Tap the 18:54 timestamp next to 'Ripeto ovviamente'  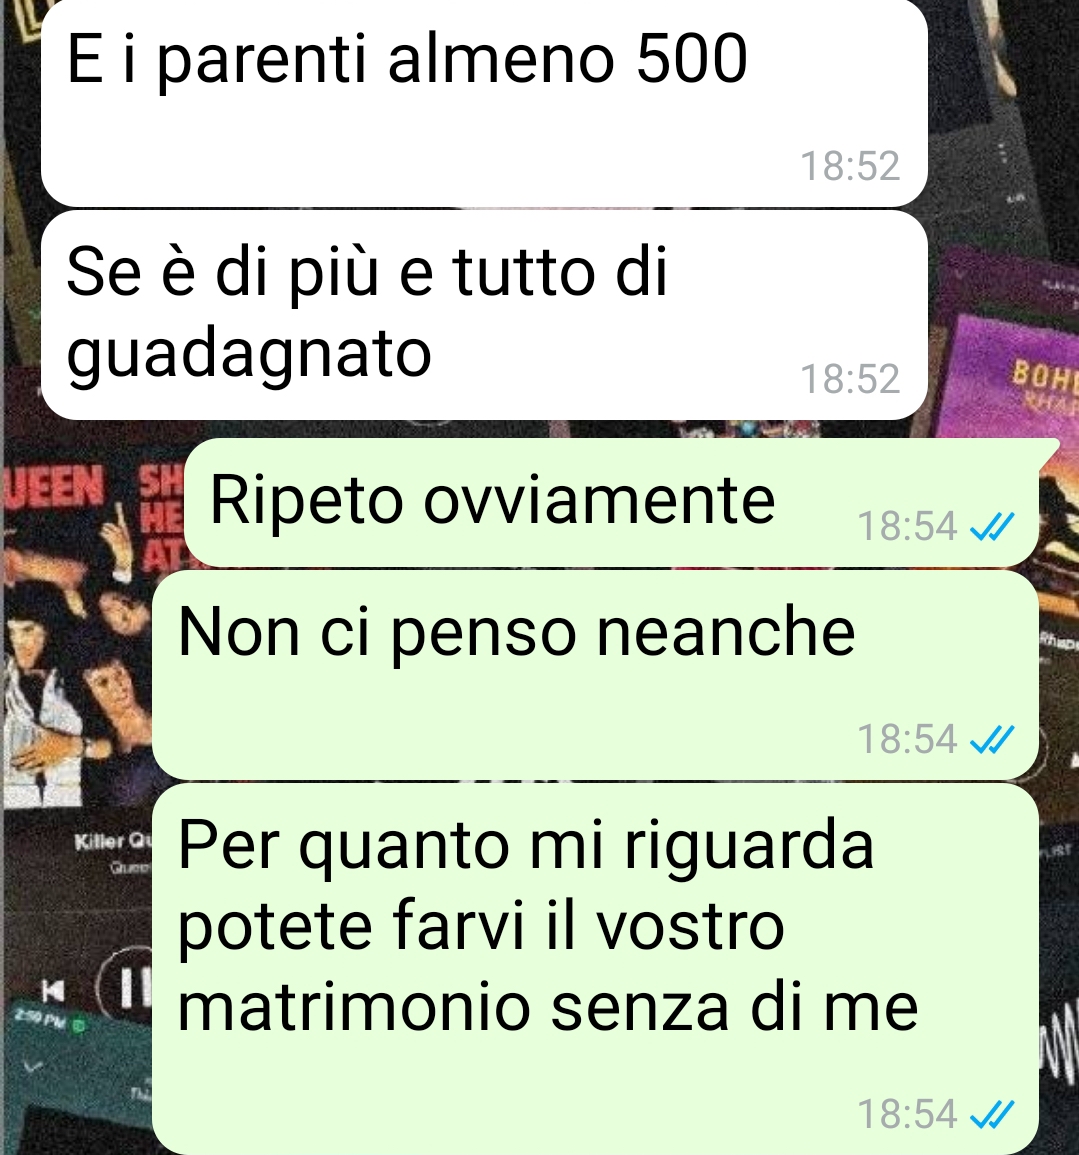[x=907, y=527]
